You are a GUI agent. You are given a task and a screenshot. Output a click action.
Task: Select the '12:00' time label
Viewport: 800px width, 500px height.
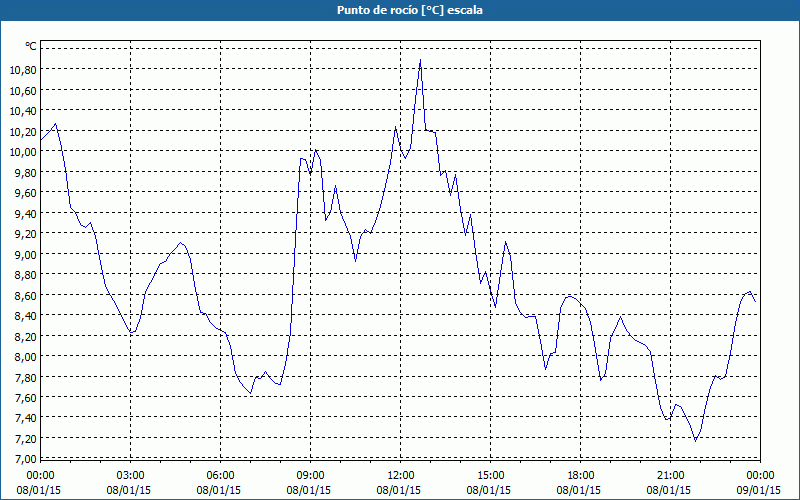401,476
